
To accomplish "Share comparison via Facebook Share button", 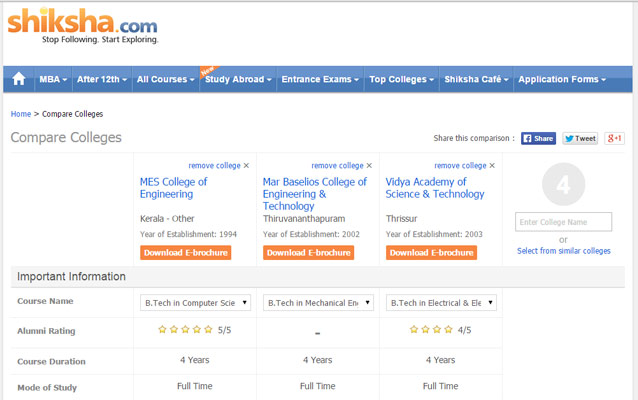I will pos(538,139).
